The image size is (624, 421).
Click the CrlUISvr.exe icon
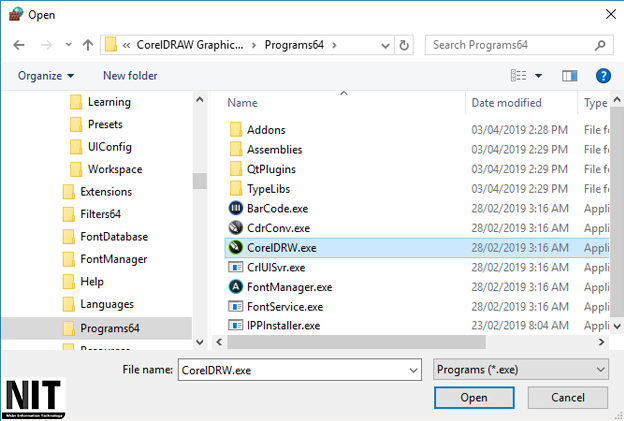236,267
